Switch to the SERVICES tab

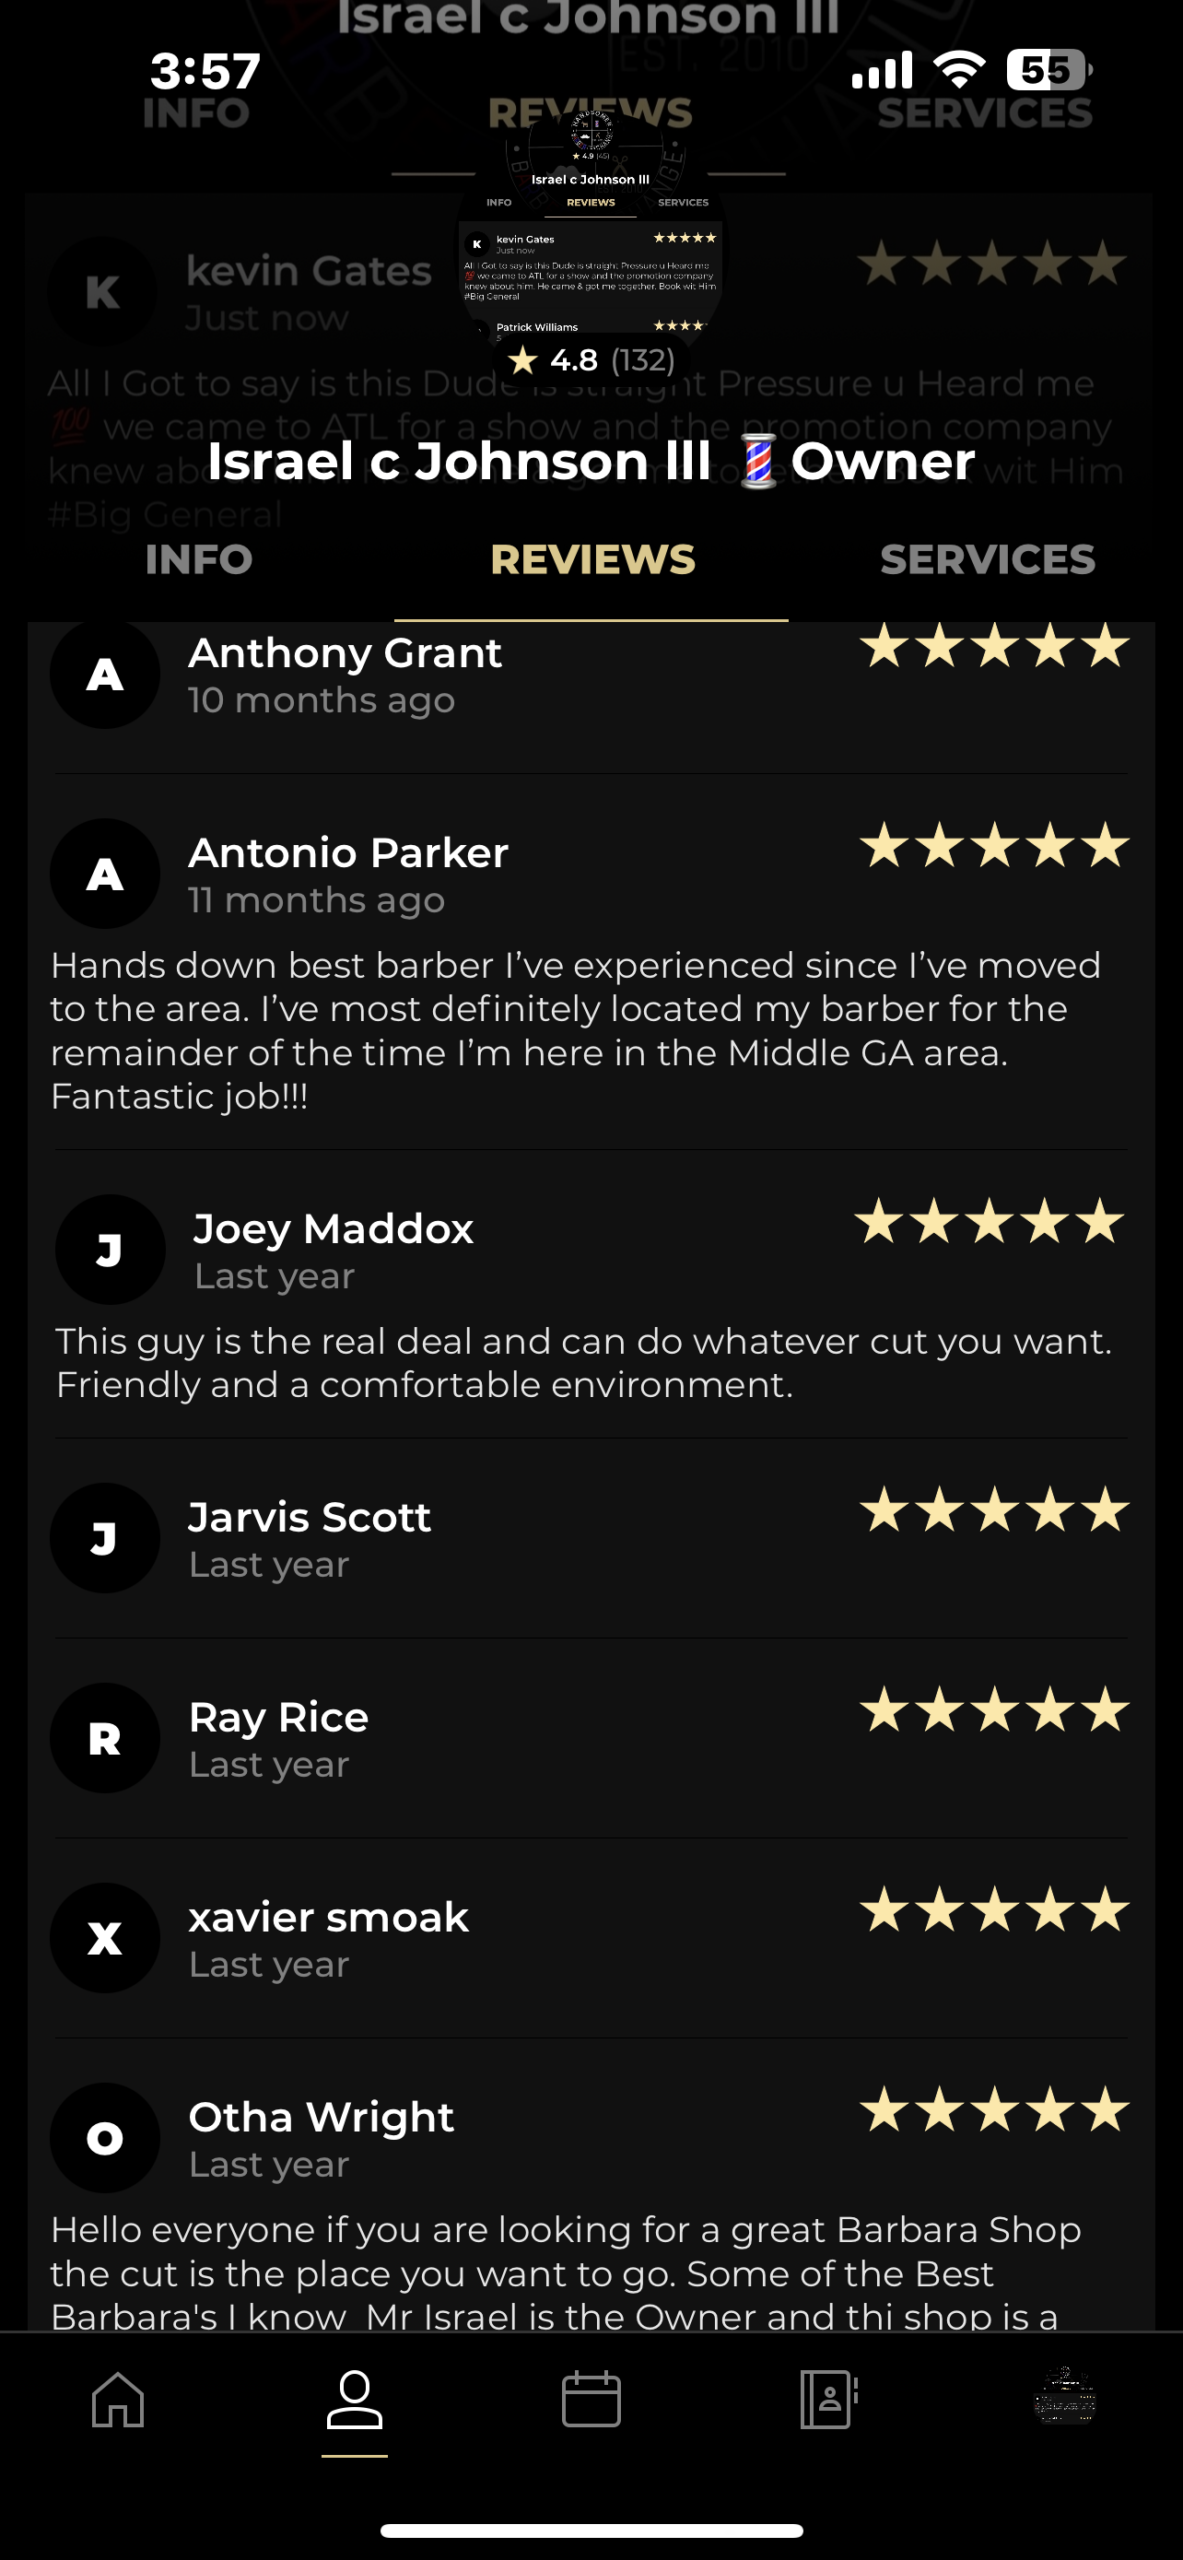click(x=987, y=560)
